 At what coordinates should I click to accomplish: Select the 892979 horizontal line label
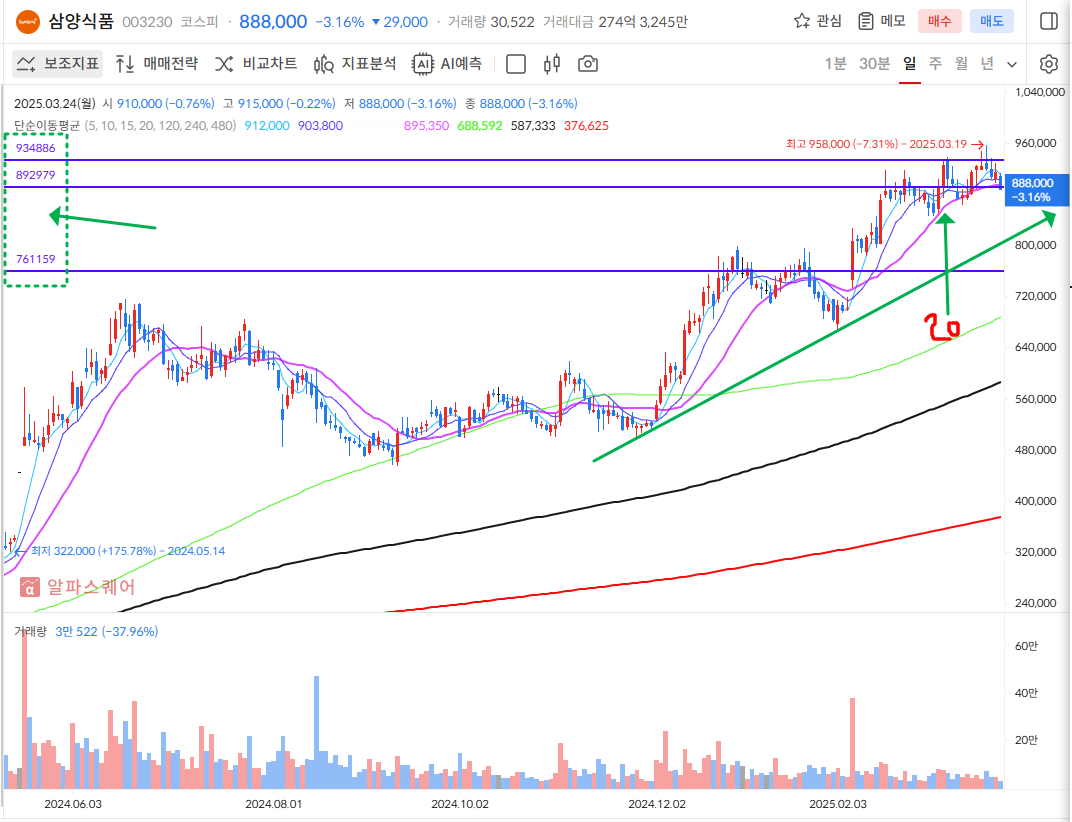coord(36,175)
